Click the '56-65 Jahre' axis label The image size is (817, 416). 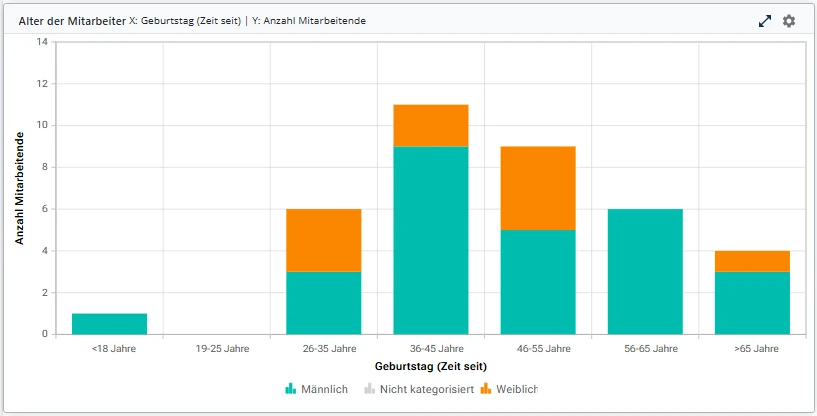click(651, 349)
